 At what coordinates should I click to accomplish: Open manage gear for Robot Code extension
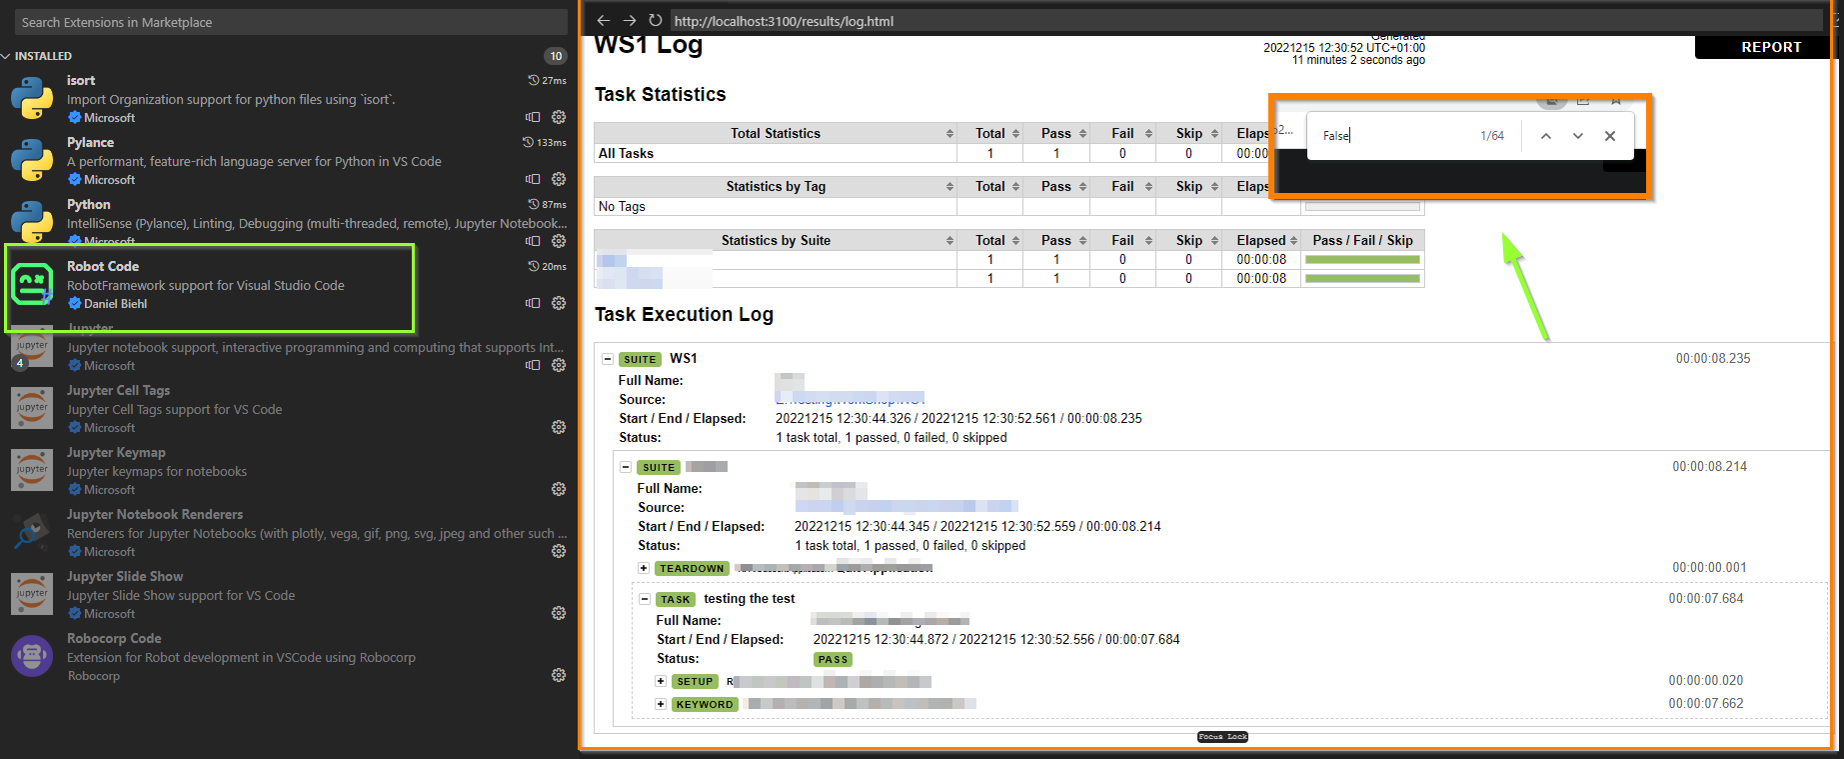point(559,303)
